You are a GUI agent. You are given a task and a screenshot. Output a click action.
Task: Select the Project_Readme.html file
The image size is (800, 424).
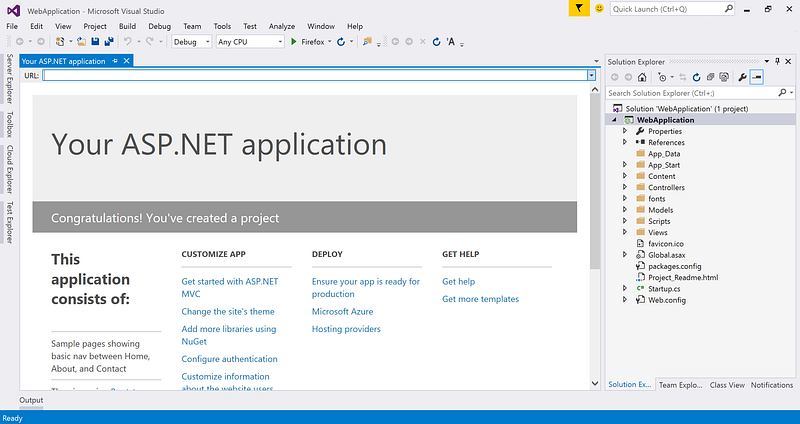pos(683,278)
